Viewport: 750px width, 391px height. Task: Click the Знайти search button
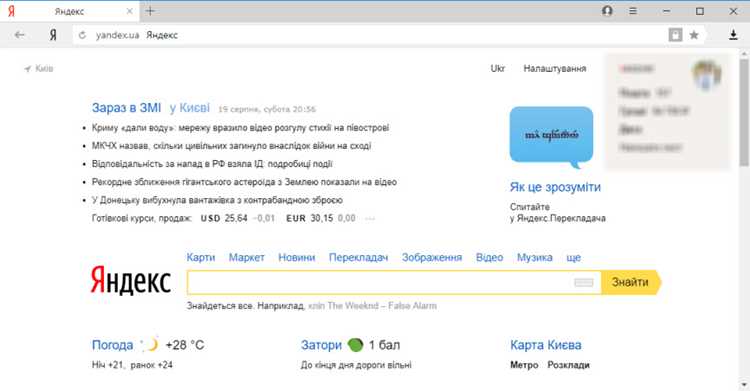tap(630, 282)
